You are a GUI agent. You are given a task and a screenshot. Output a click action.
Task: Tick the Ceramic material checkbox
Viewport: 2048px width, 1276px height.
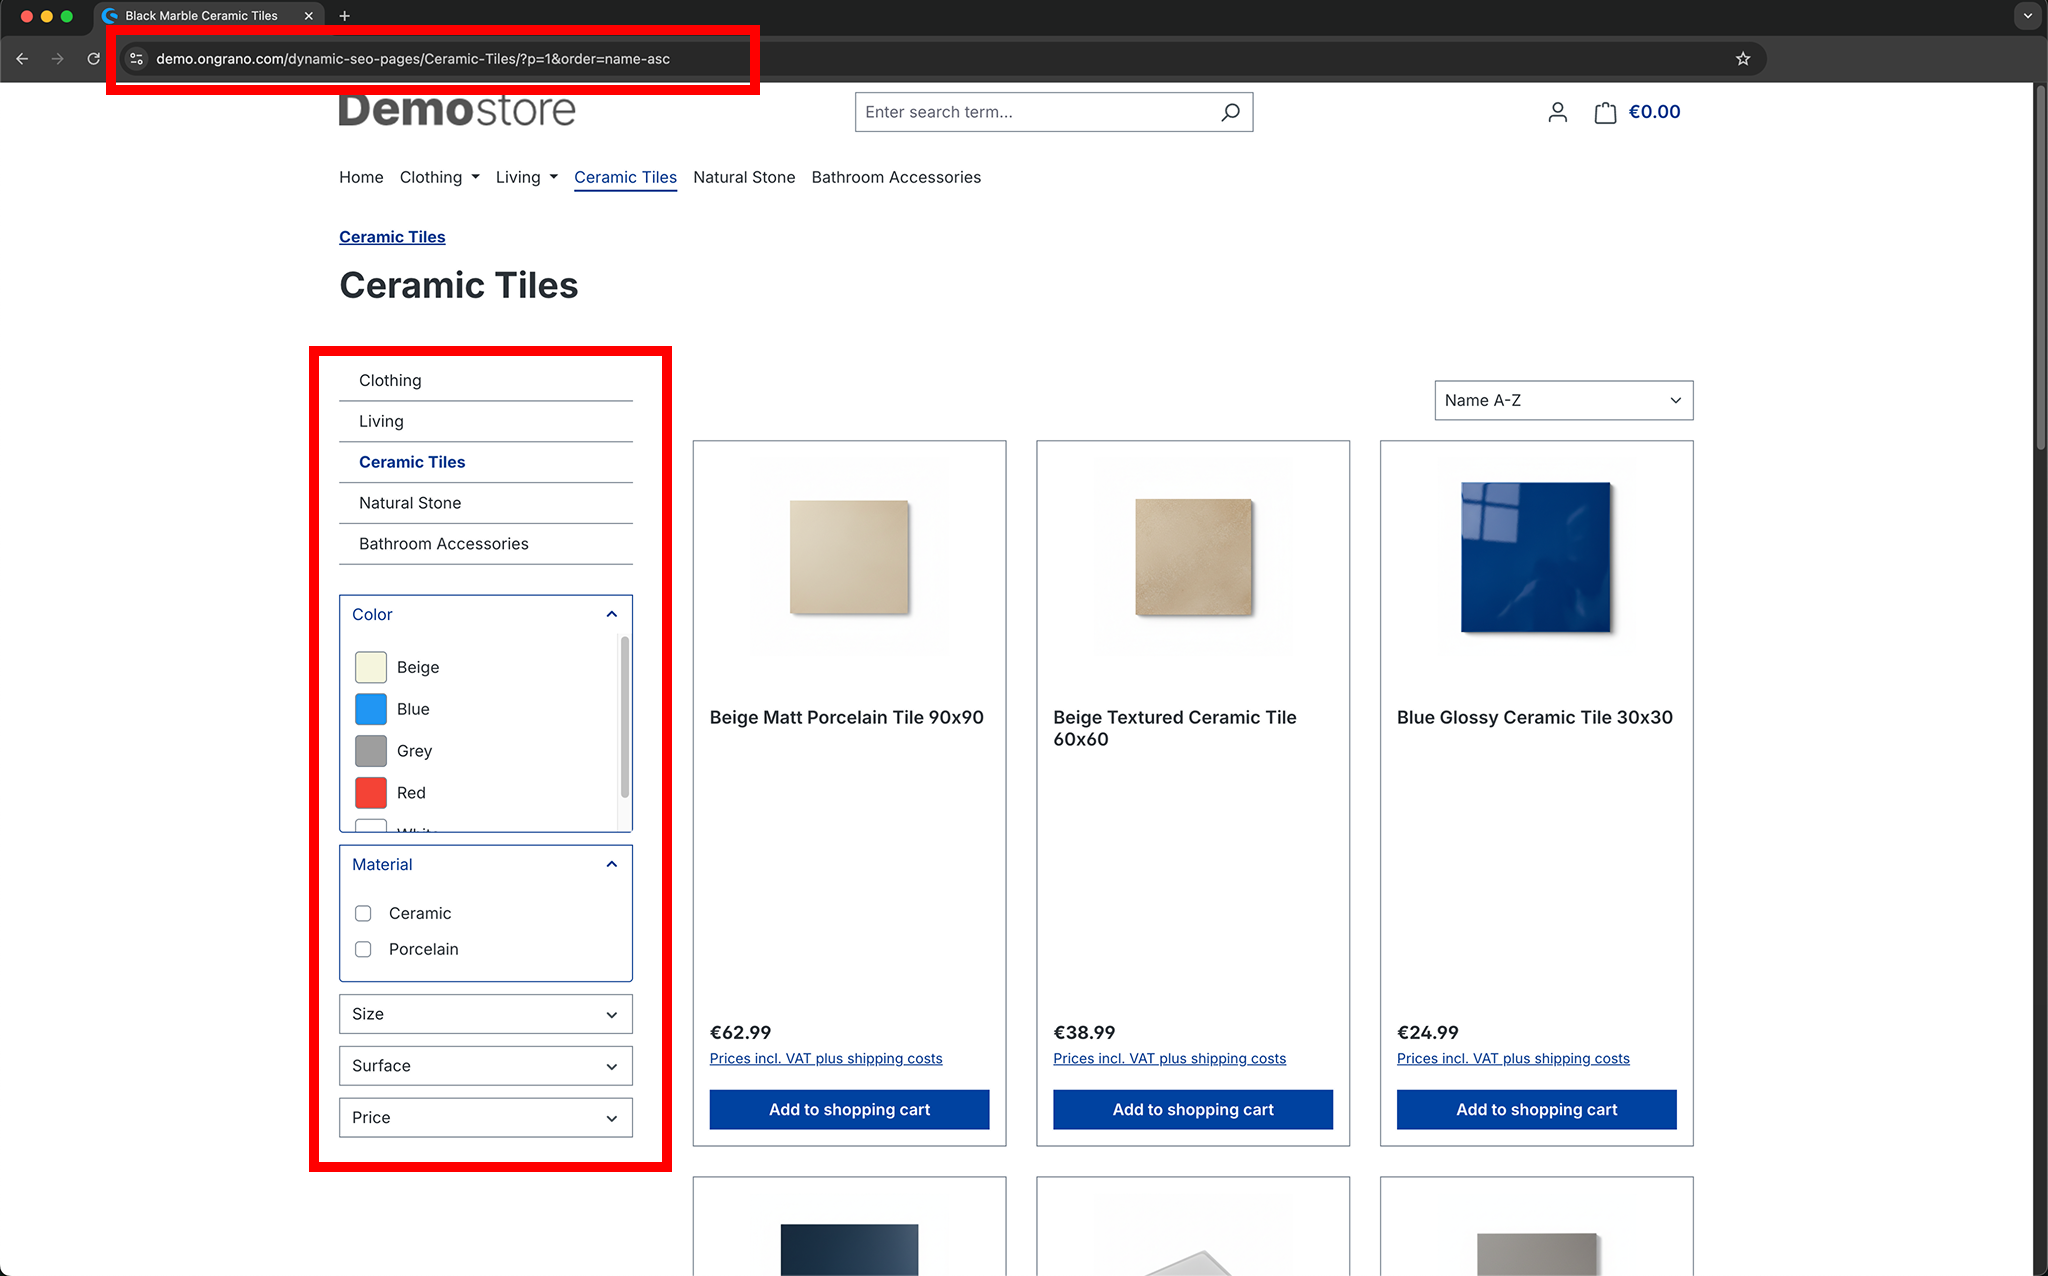[363, 913]
